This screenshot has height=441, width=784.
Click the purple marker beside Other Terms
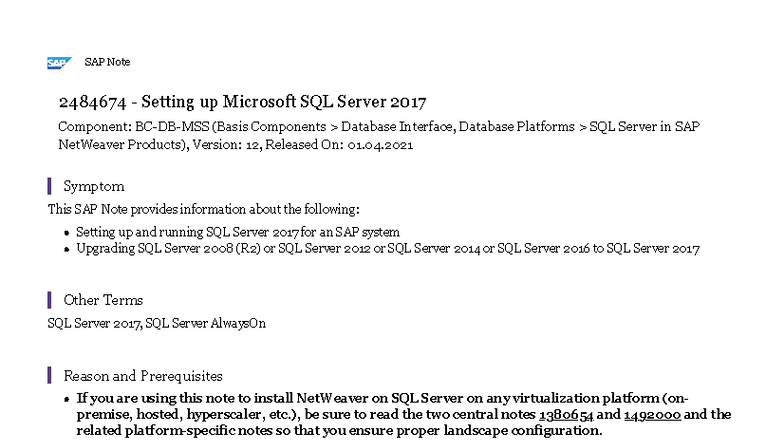coord(49,300)
